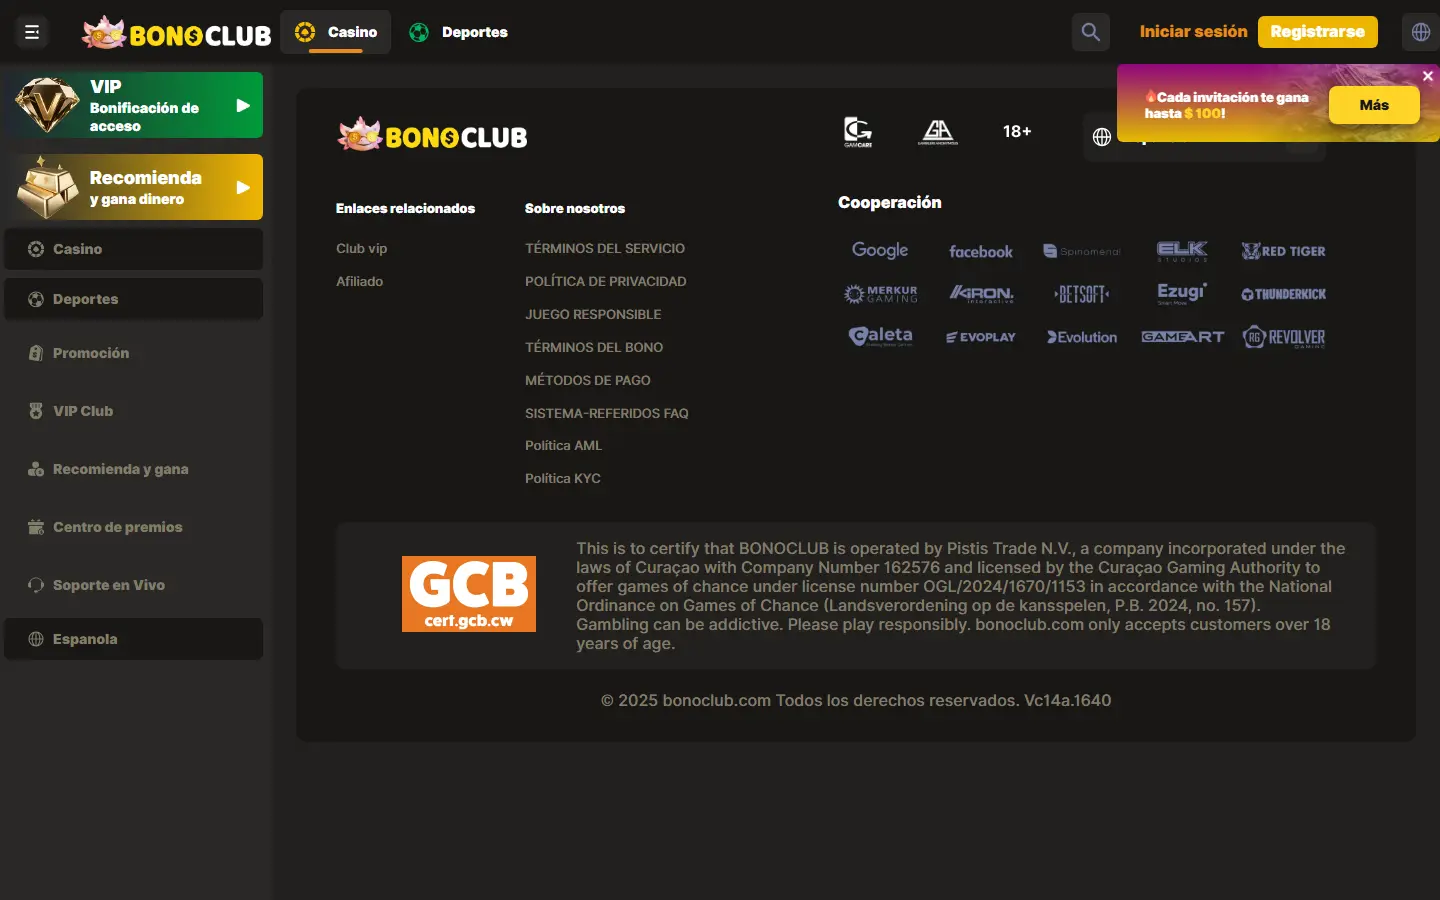The width and height of the screenshot is (1440, 900).
Task: Click Iniciar sesión link
Action: [x=1193, y=32]
